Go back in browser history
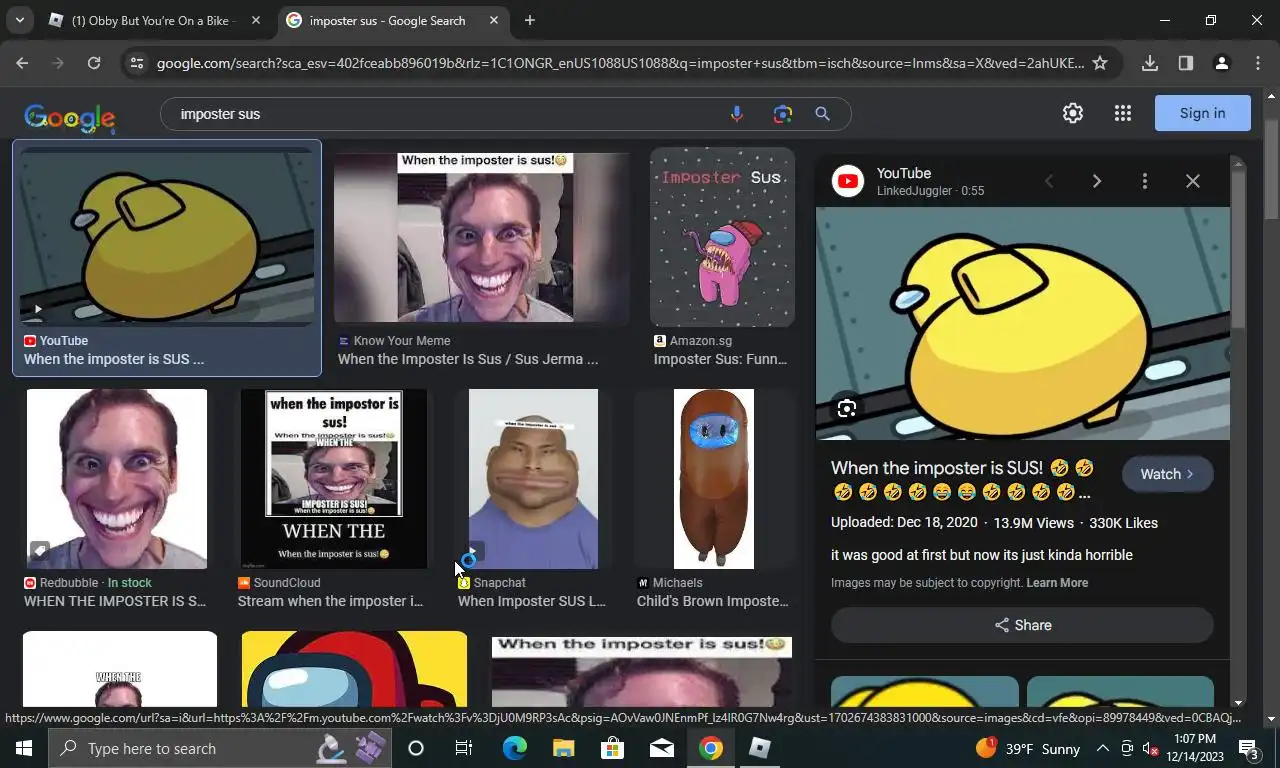This screenshot has width=1280, height=768. coord(22,63)
